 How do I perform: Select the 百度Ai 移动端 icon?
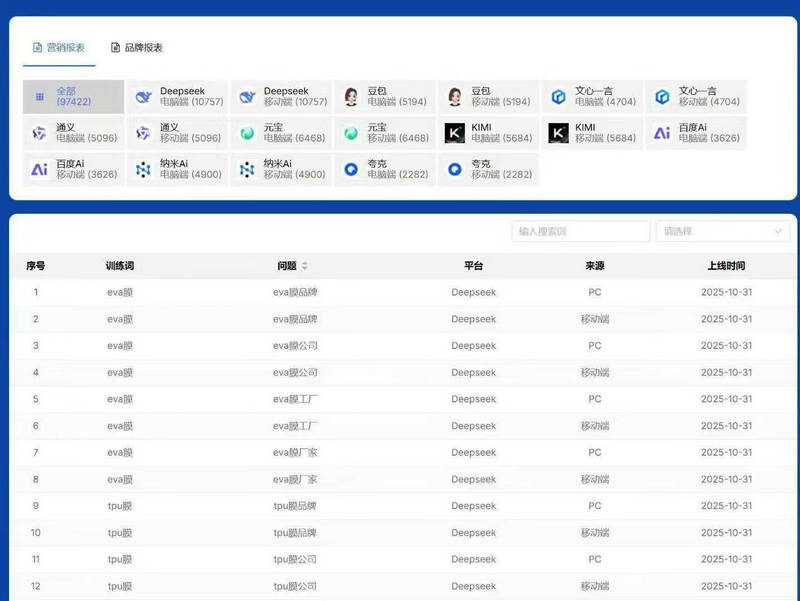[x=40, y=170]
